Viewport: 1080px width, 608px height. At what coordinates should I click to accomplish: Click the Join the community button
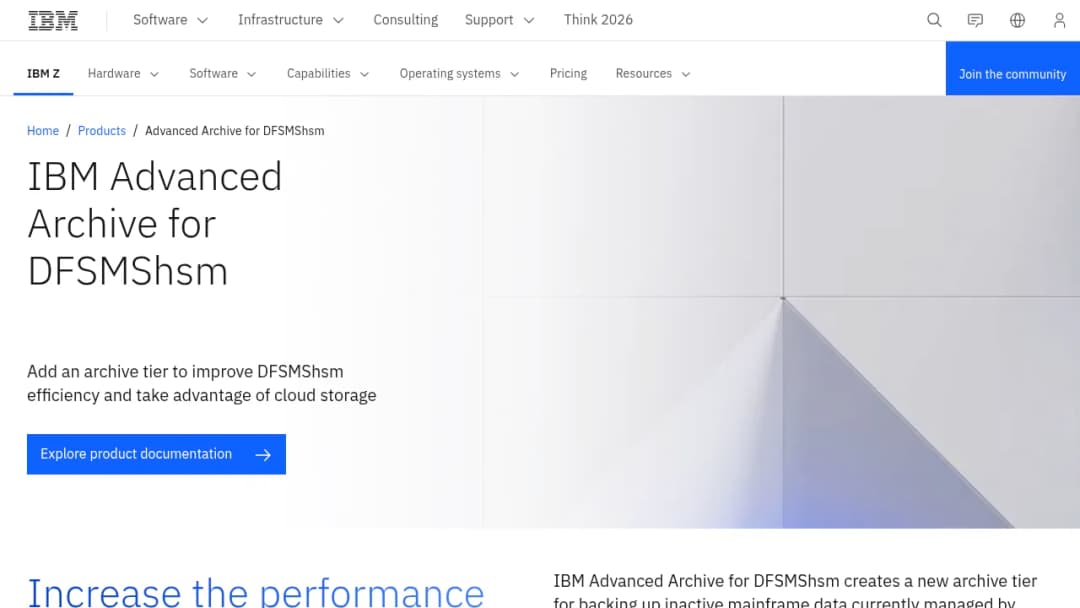[1012, 68]
